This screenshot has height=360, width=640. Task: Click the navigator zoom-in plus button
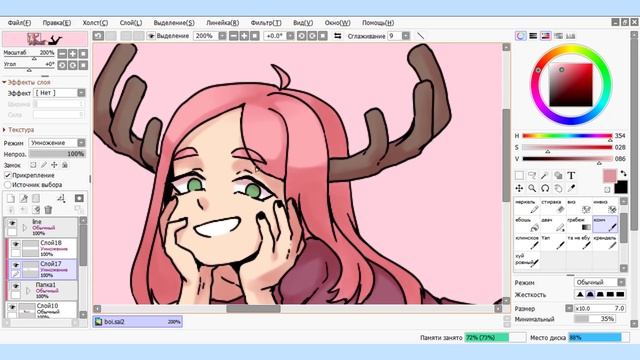point(72,53)
